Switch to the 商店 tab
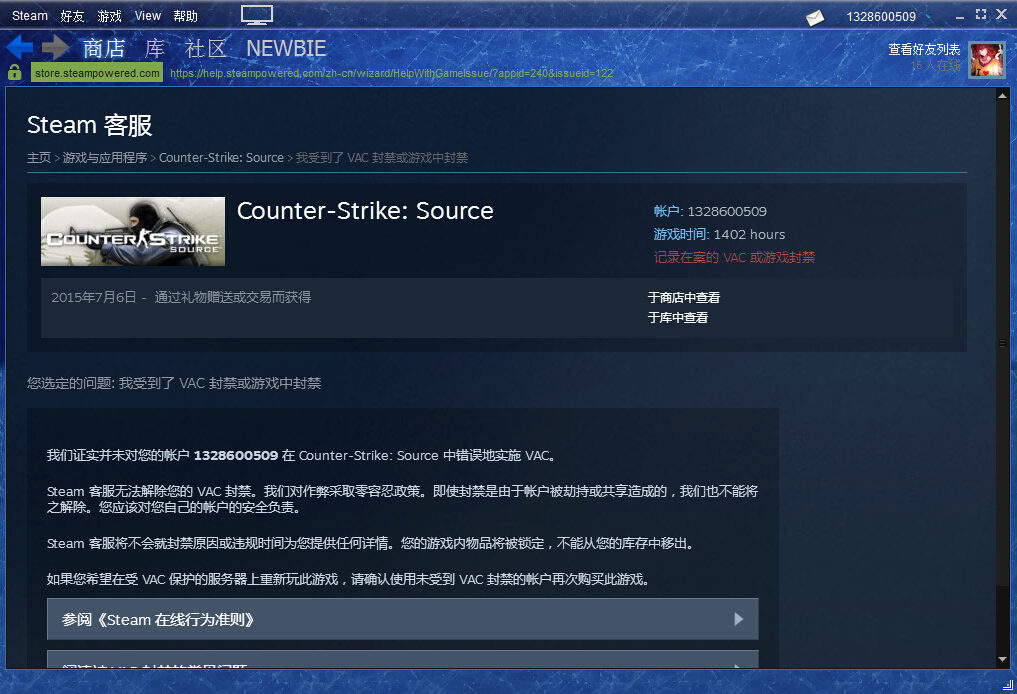This screenshot has height=694, width=1017. [104, 49]
